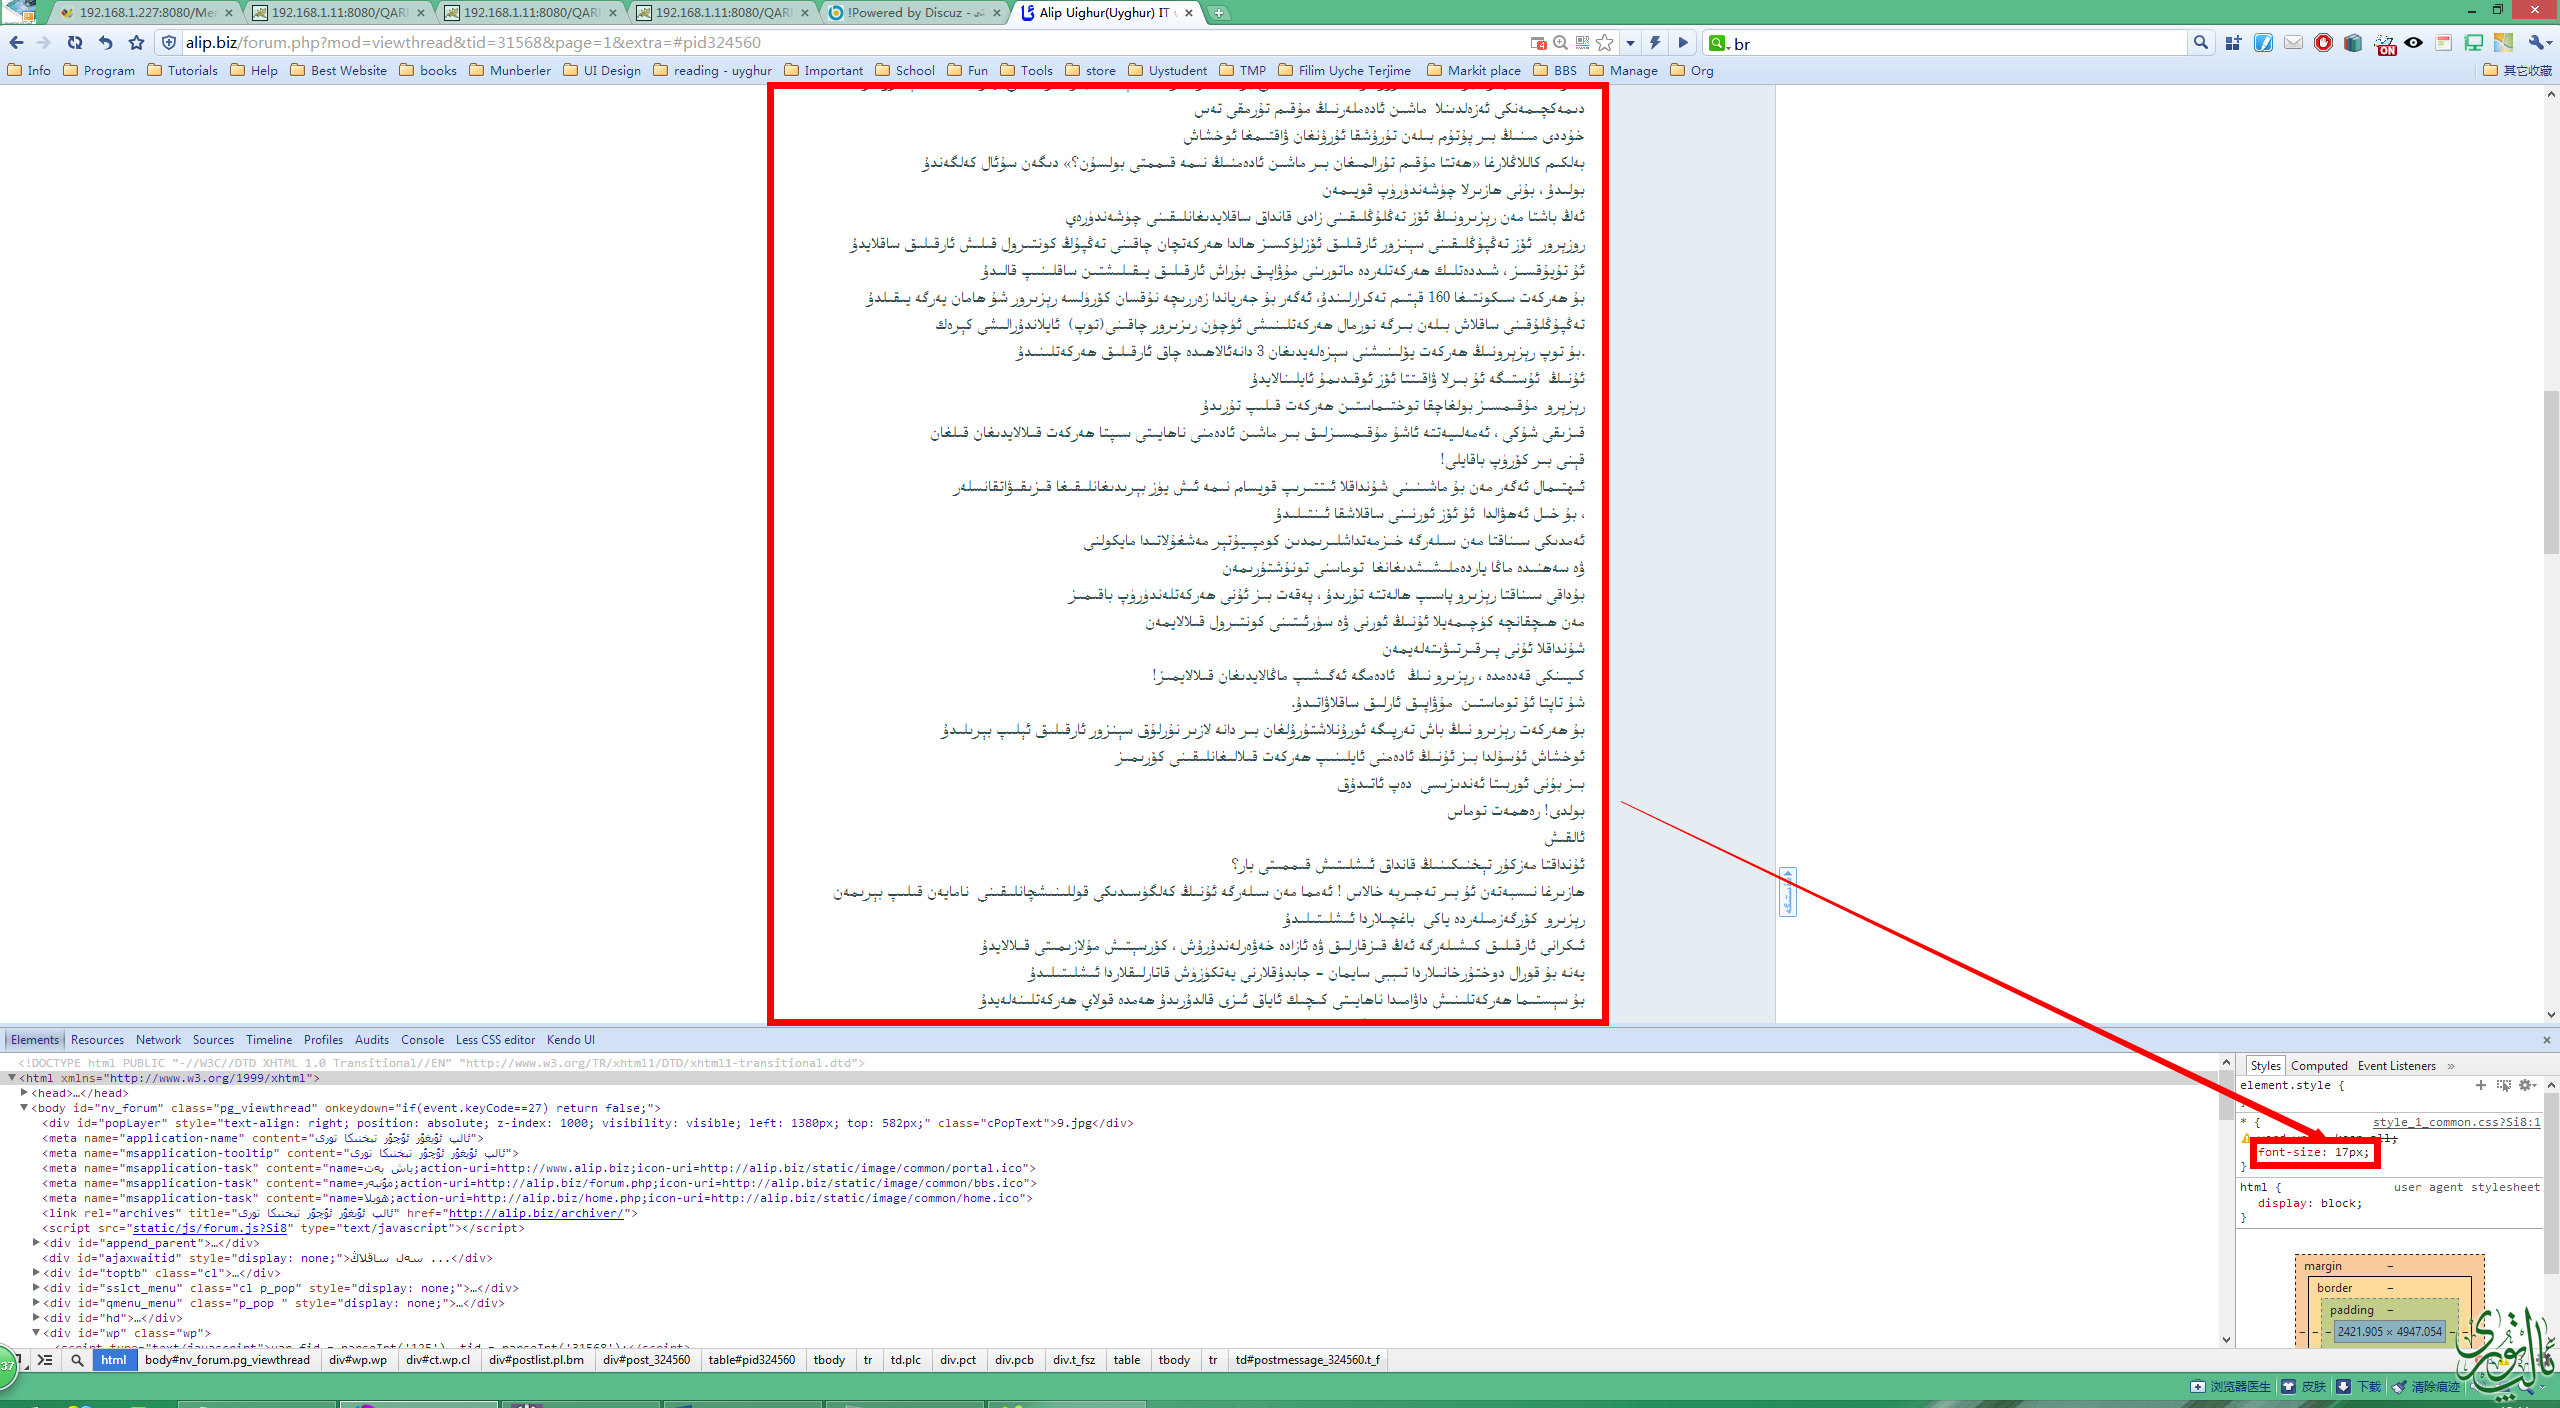Expand div append_parent node

(x=36, y=1243)
